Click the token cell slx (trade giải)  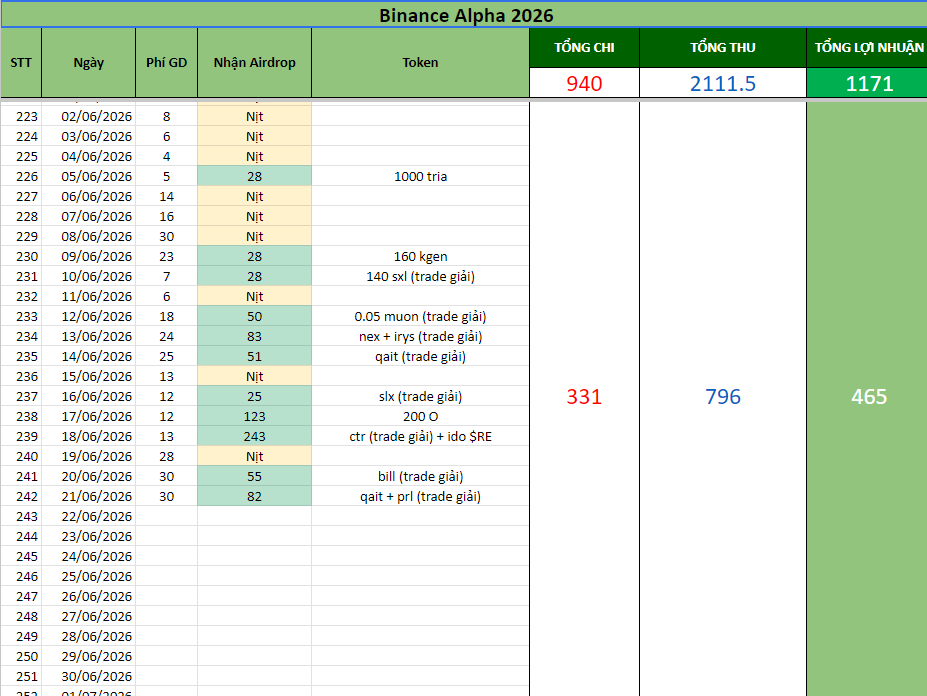420,396
